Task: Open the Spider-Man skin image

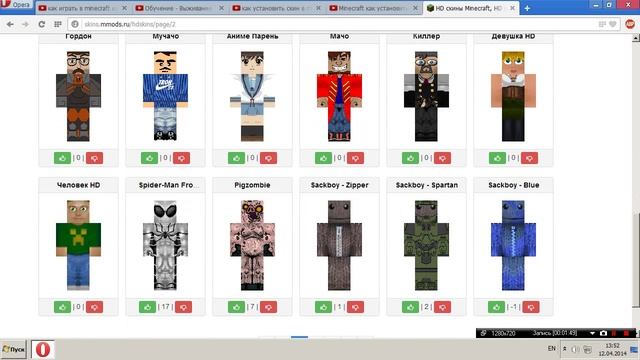Action: 165,245
